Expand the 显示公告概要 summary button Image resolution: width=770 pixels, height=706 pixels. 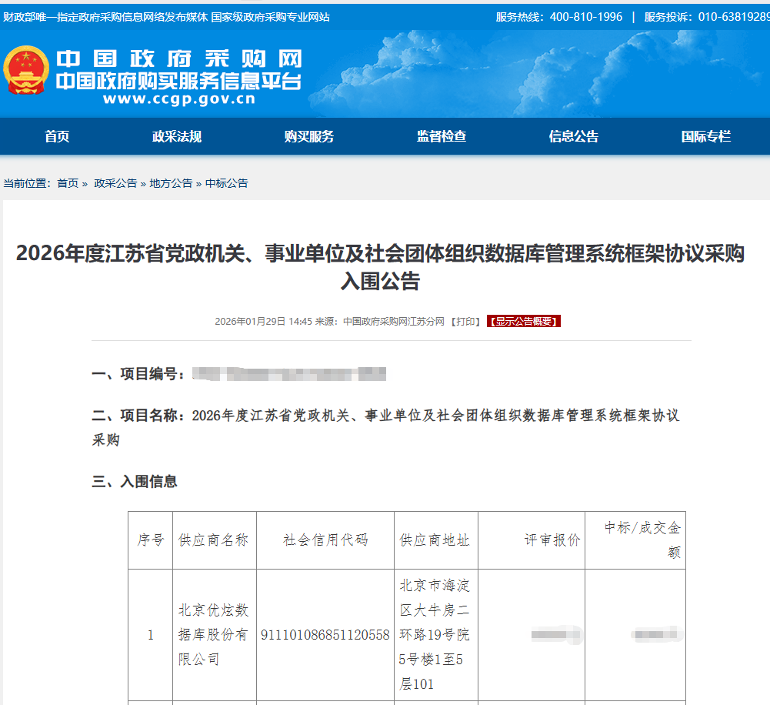(524, 322)
